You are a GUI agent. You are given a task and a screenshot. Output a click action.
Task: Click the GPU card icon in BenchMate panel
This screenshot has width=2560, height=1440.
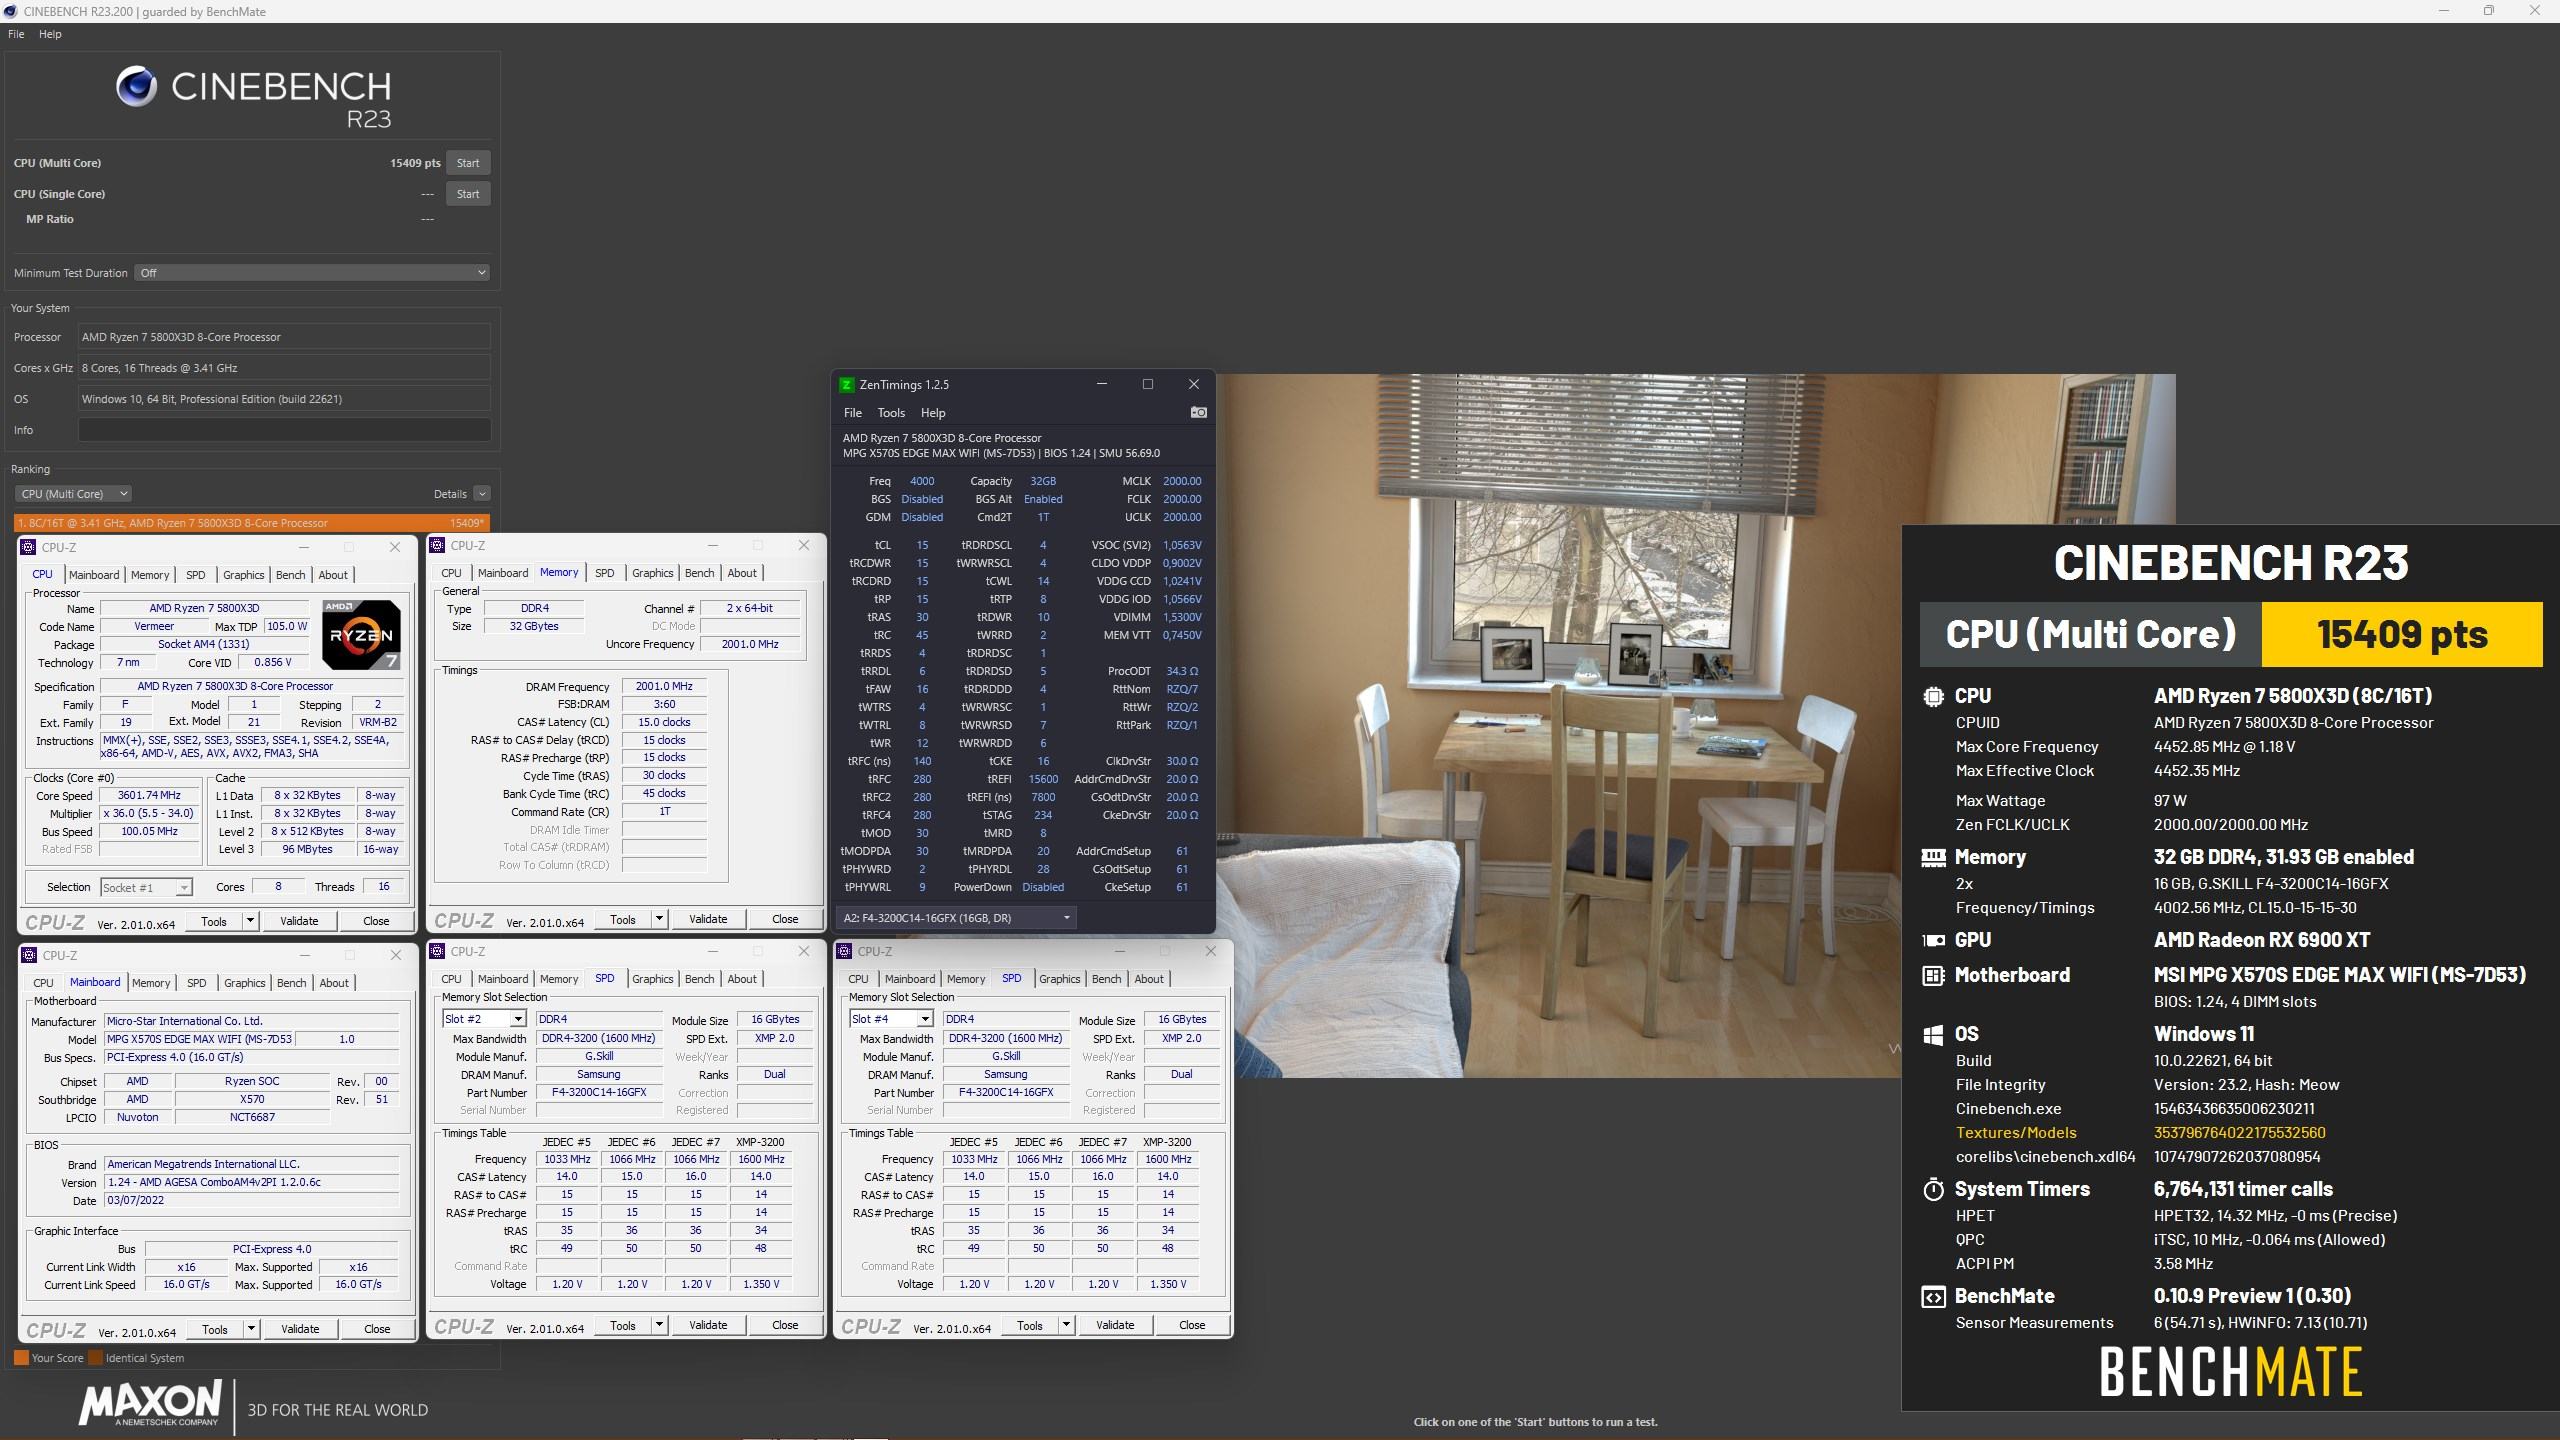coord(1933,940)
